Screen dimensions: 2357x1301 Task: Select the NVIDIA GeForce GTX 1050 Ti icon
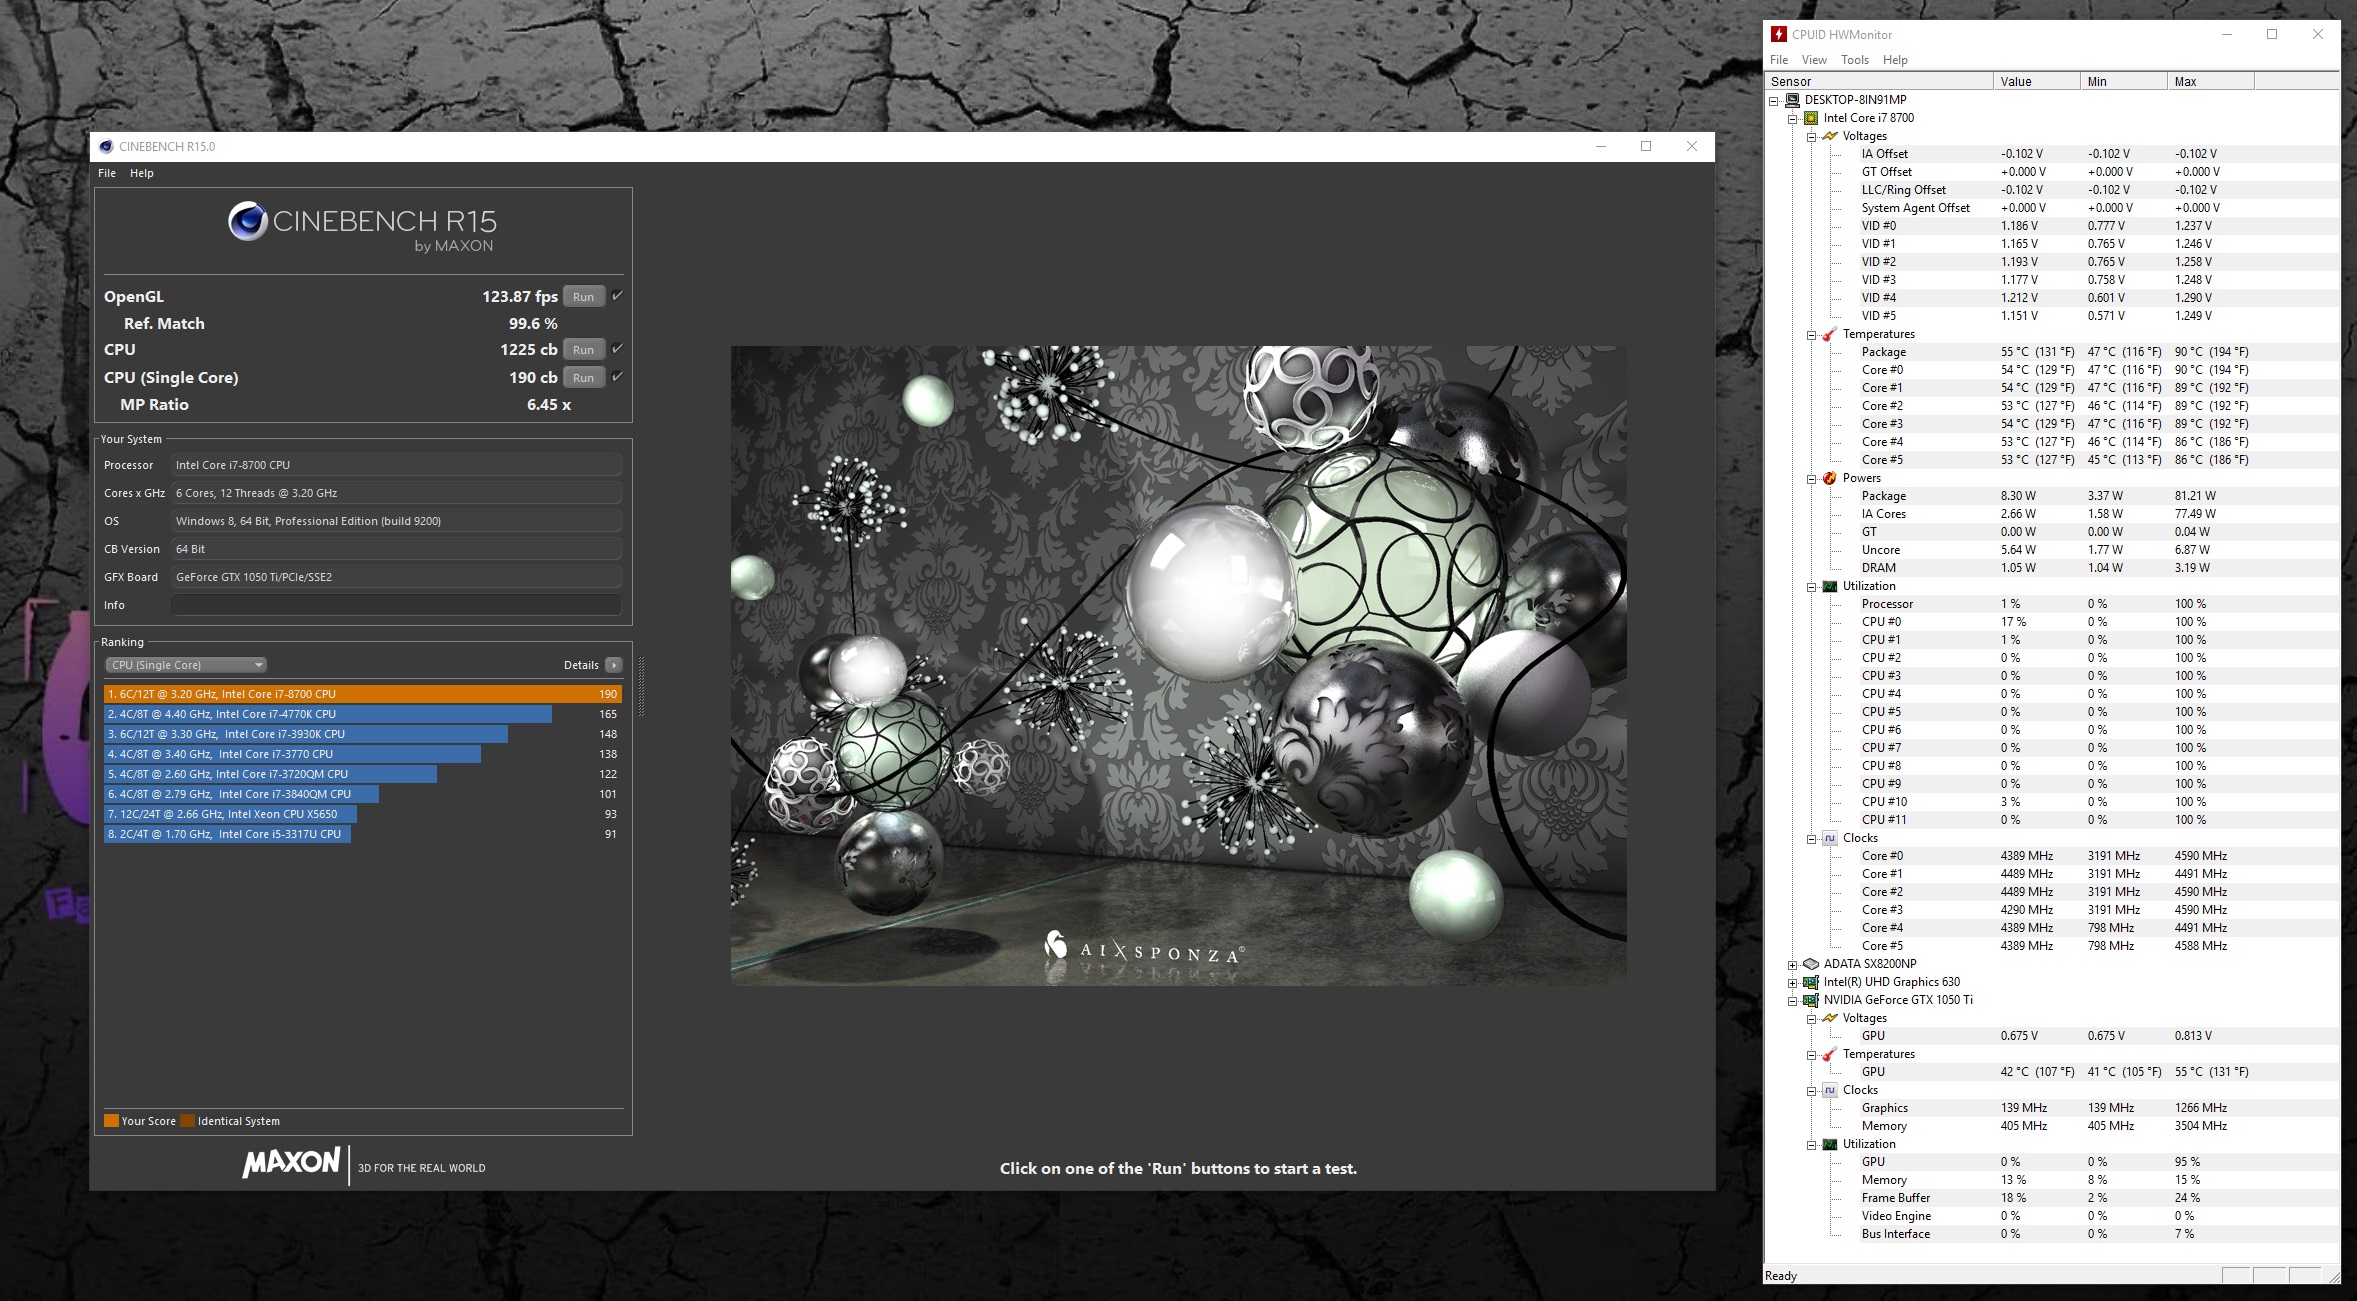click(x=1811, y=1000)
